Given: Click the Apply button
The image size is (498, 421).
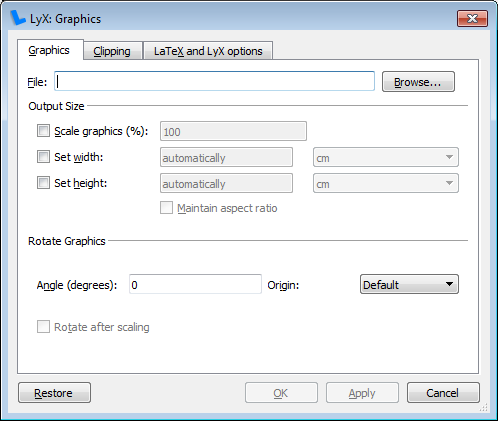Looking at the screenshot, I should (x=362, y=393).
